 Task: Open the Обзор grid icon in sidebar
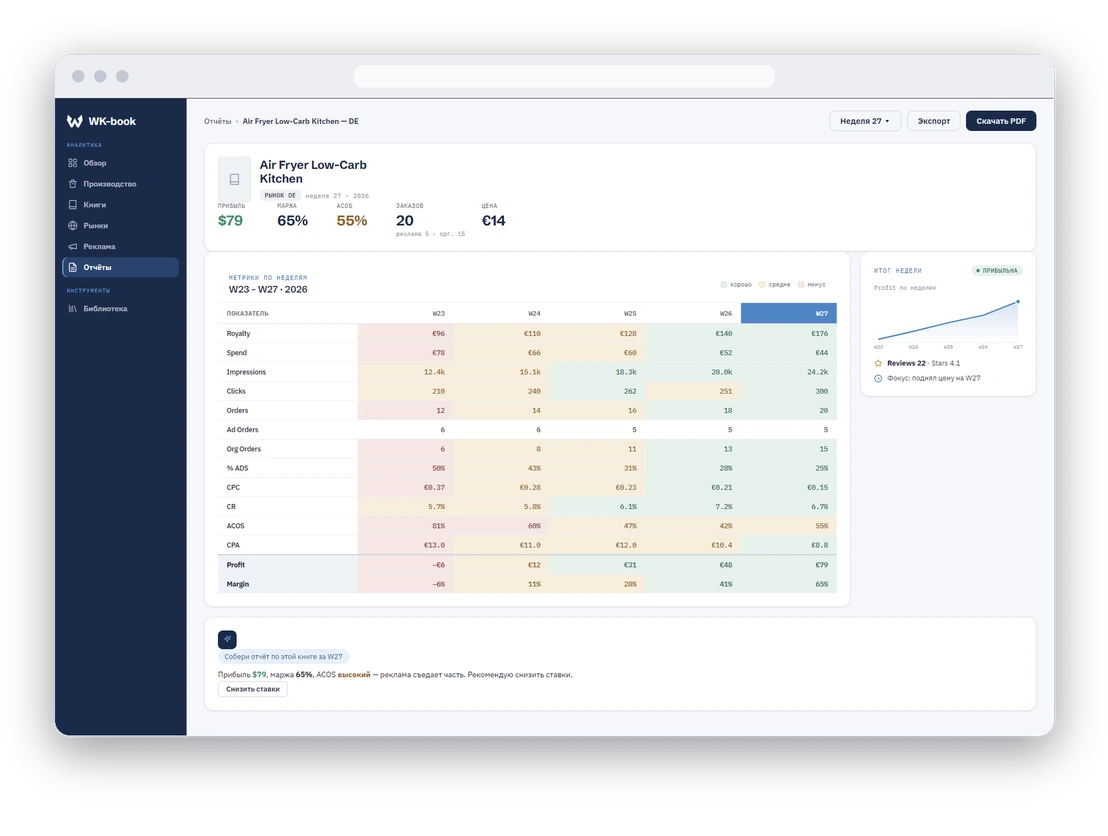click(x=72, y=163)
